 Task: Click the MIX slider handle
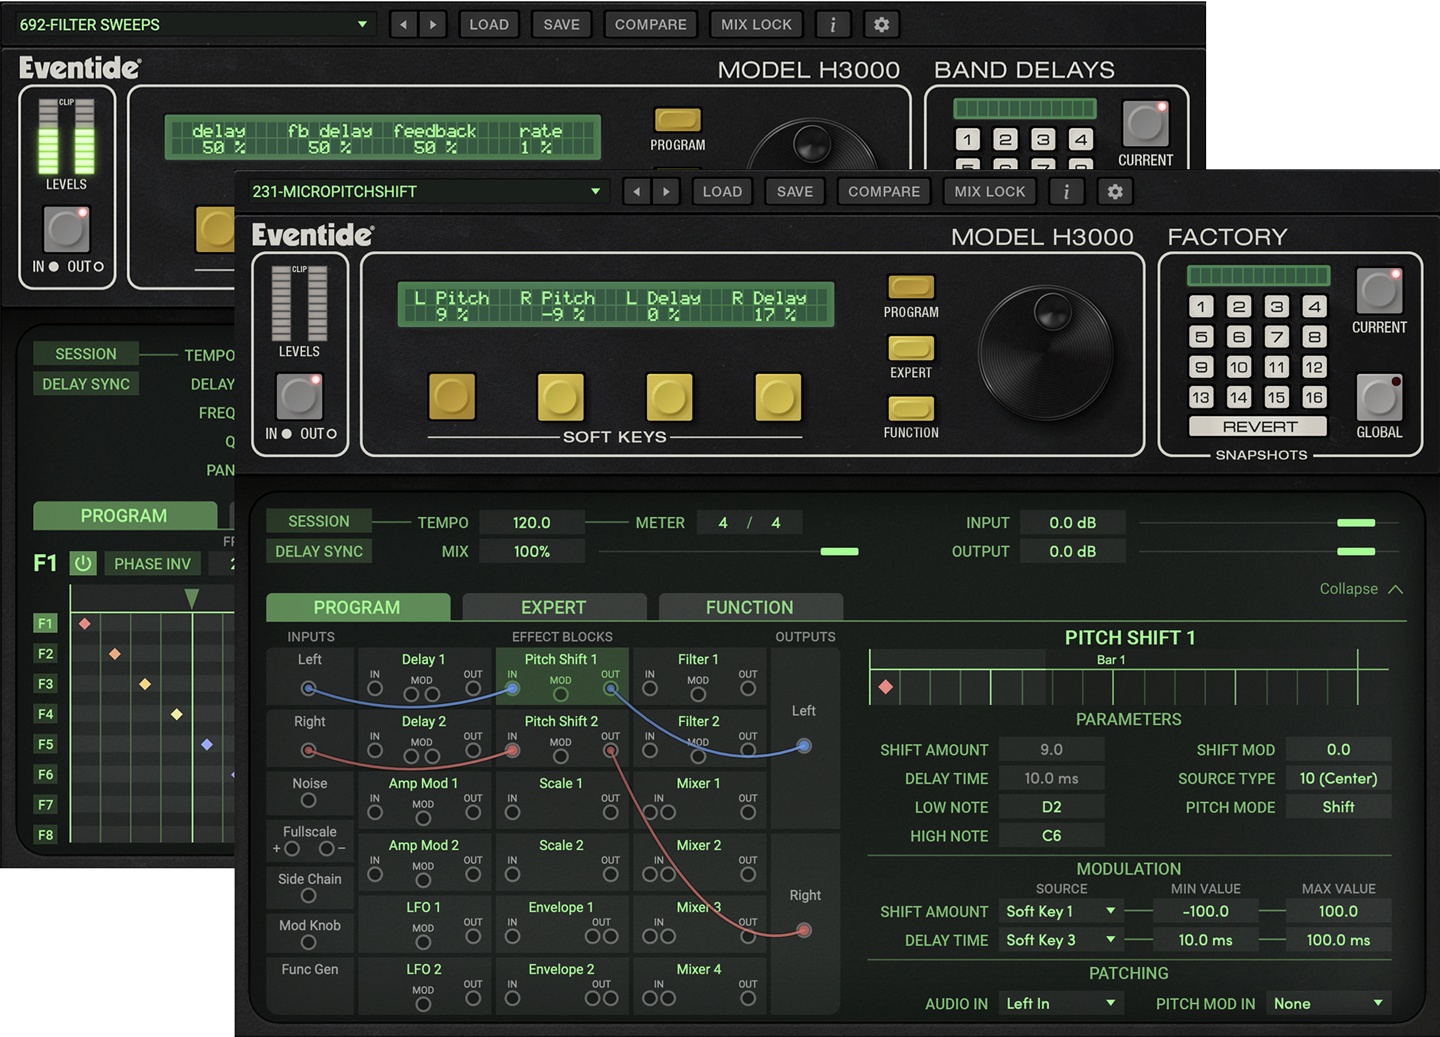point(839,551)
